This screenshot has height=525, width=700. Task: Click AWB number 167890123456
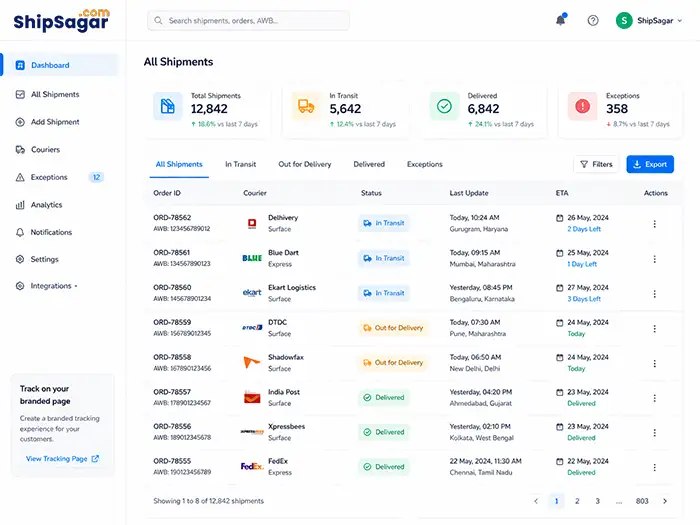tap(182, 368)
